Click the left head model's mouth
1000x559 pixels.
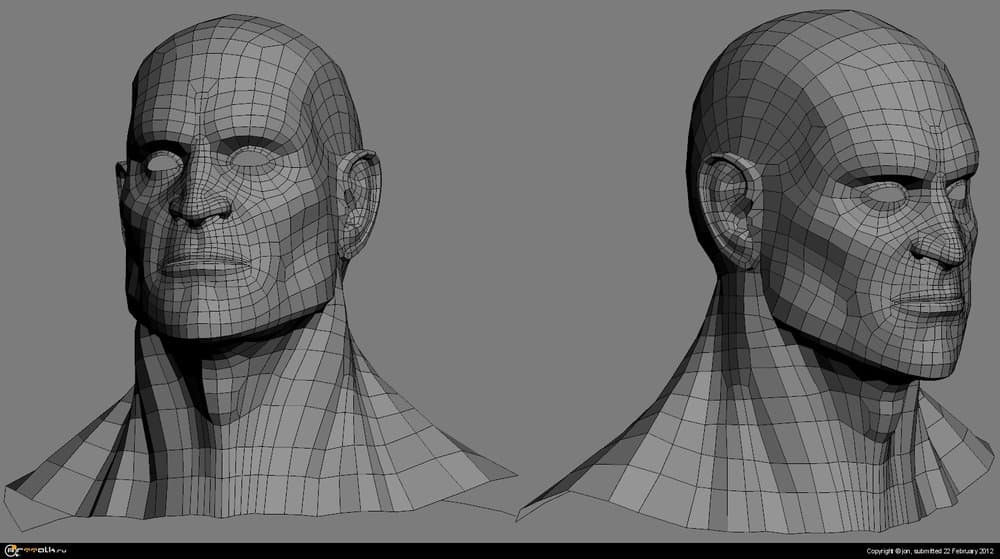[206, 264]
